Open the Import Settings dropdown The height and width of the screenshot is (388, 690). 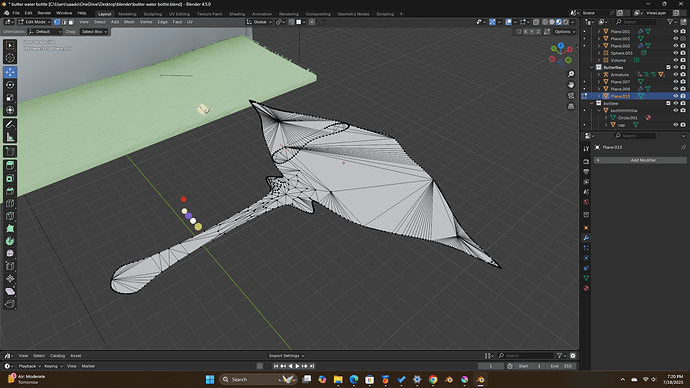click(x=286, y=355)
